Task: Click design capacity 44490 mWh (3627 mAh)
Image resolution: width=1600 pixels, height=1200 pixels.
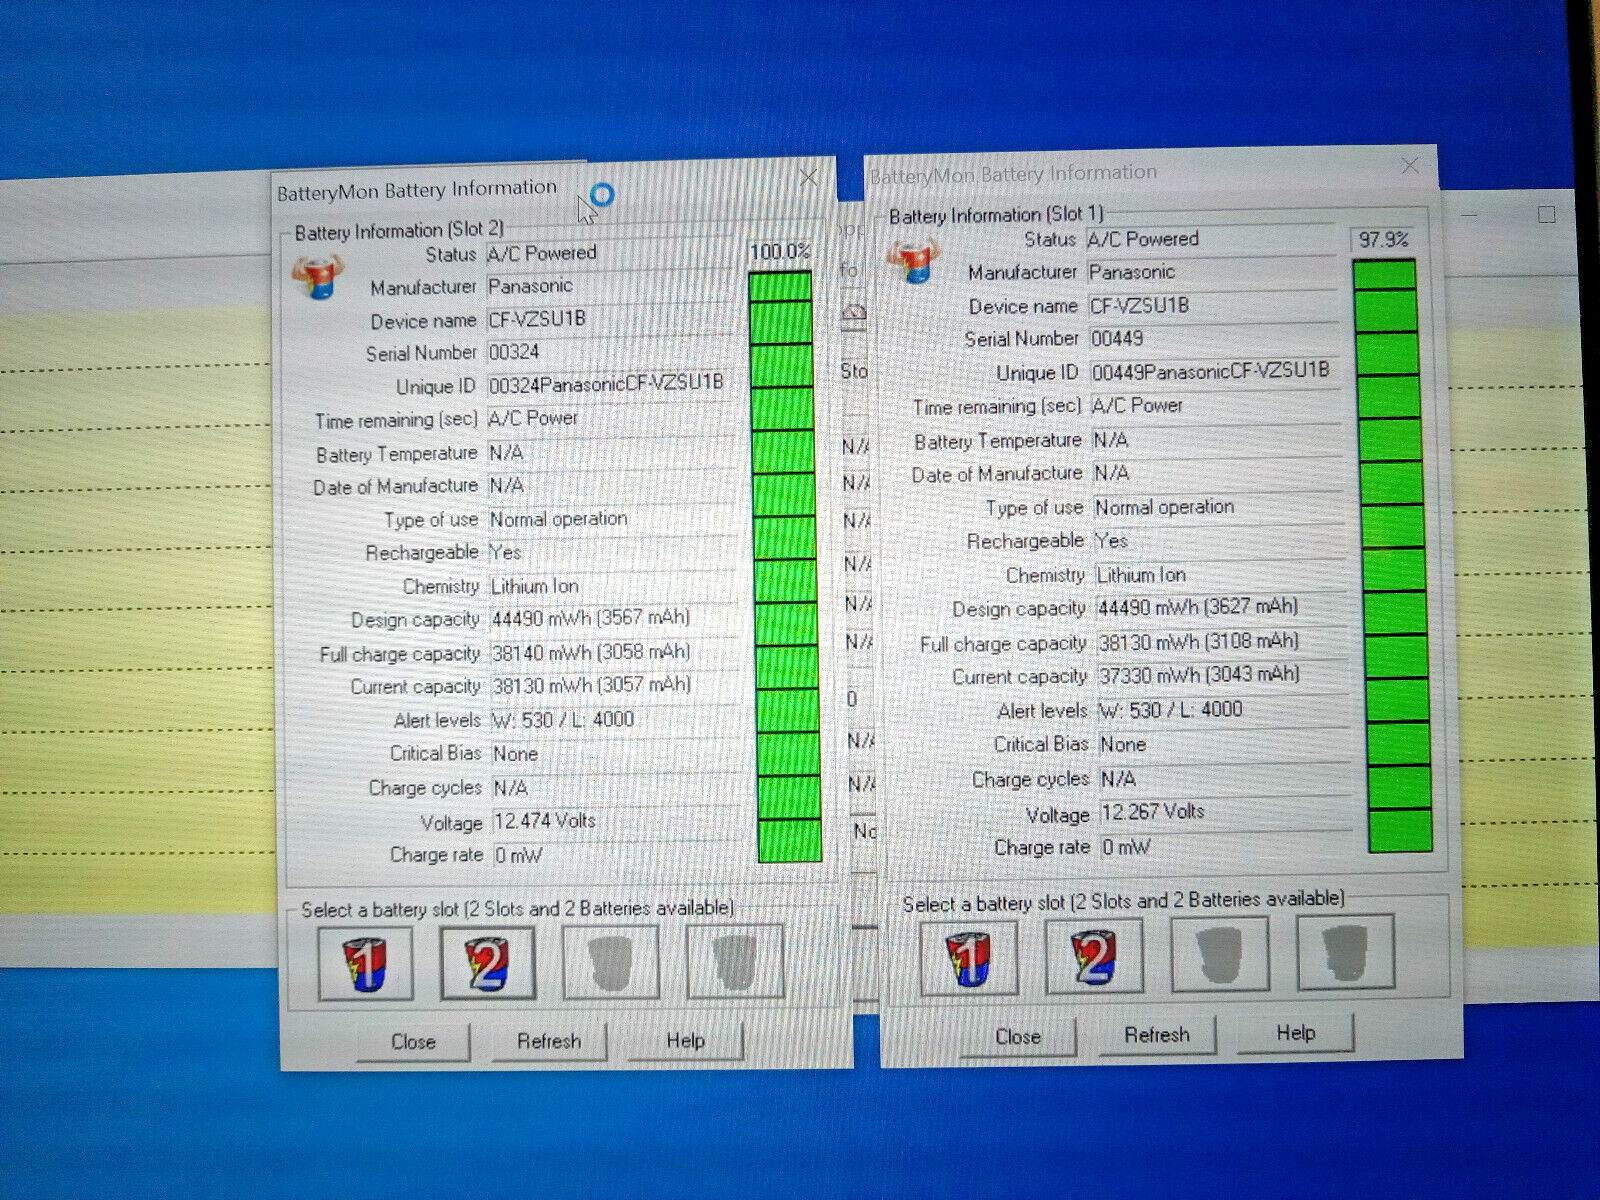Action: [x=1220, y=607]
